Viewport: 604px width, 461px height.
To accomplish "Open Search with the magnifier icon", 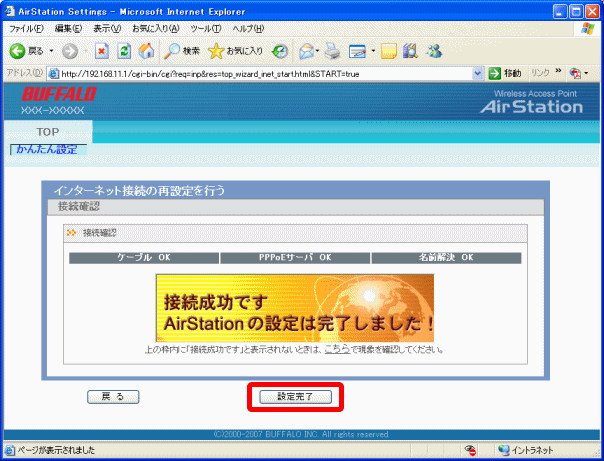I will [x=171, y=51].
